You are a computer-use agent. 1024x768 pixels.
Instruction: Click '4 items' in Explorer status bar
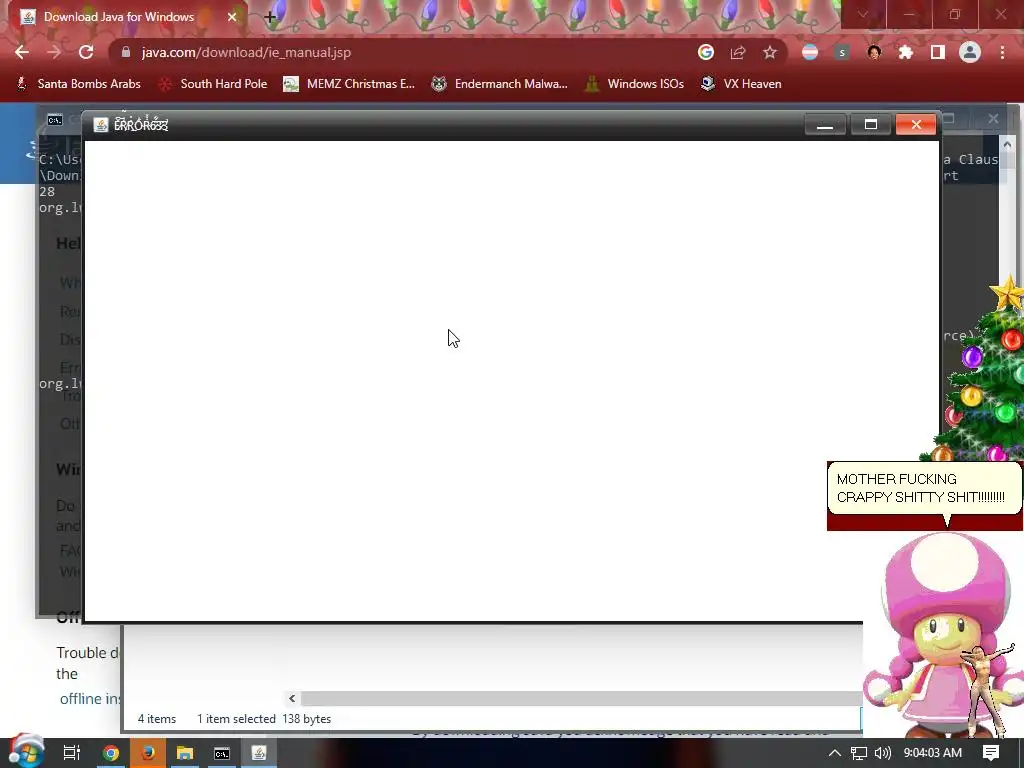click(x=157, y=718)
